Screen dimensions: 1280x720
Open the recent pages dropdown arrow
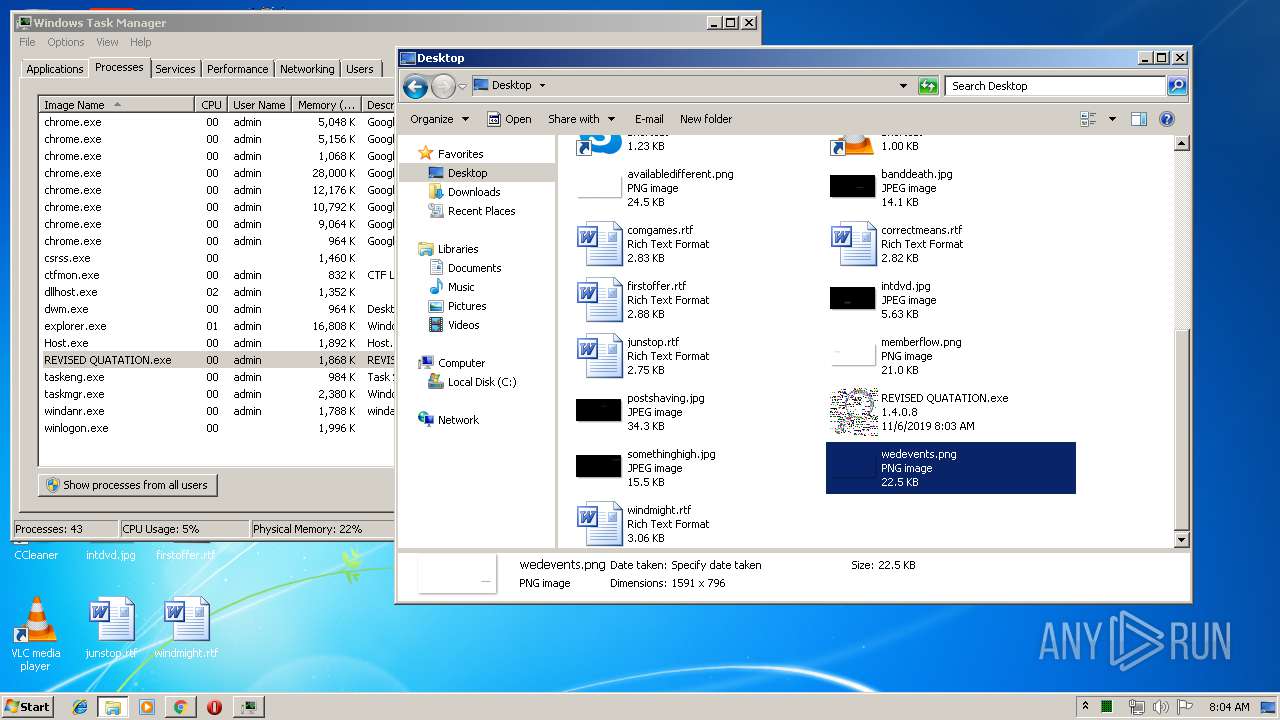(x=463, y=87)
